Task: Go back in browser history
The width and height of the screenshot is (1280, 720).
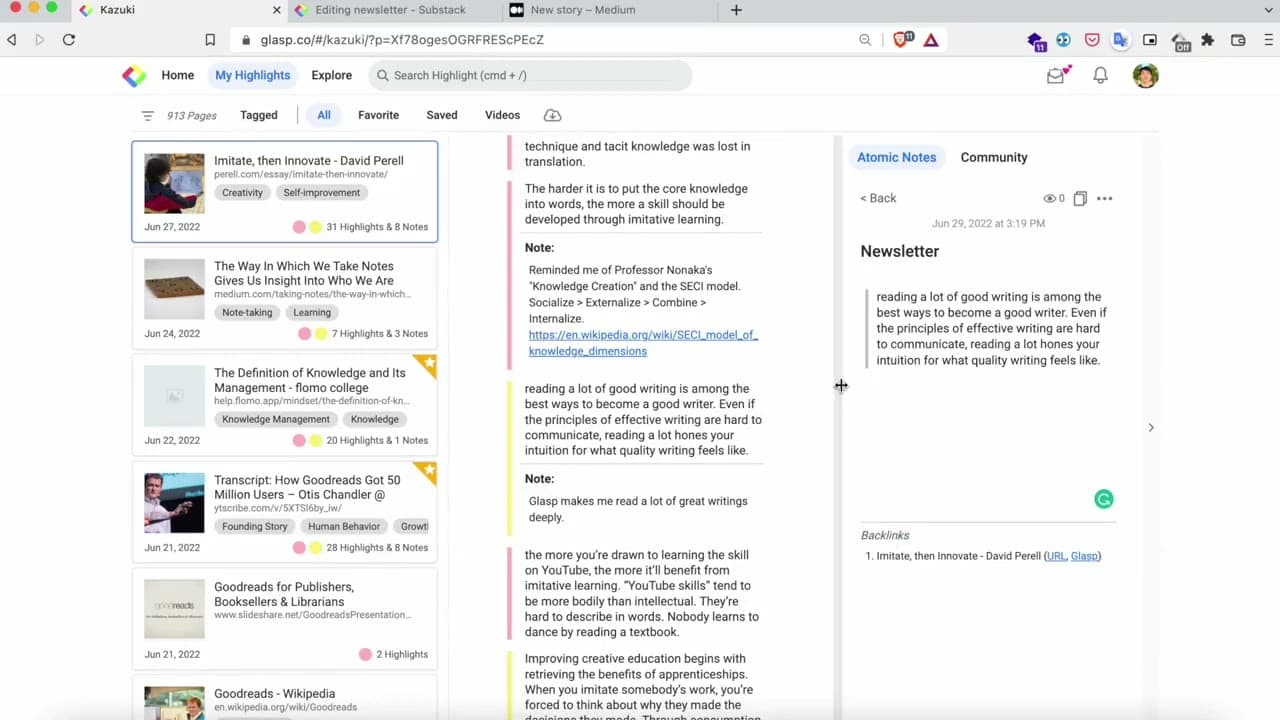Action: tap(12, 40)
